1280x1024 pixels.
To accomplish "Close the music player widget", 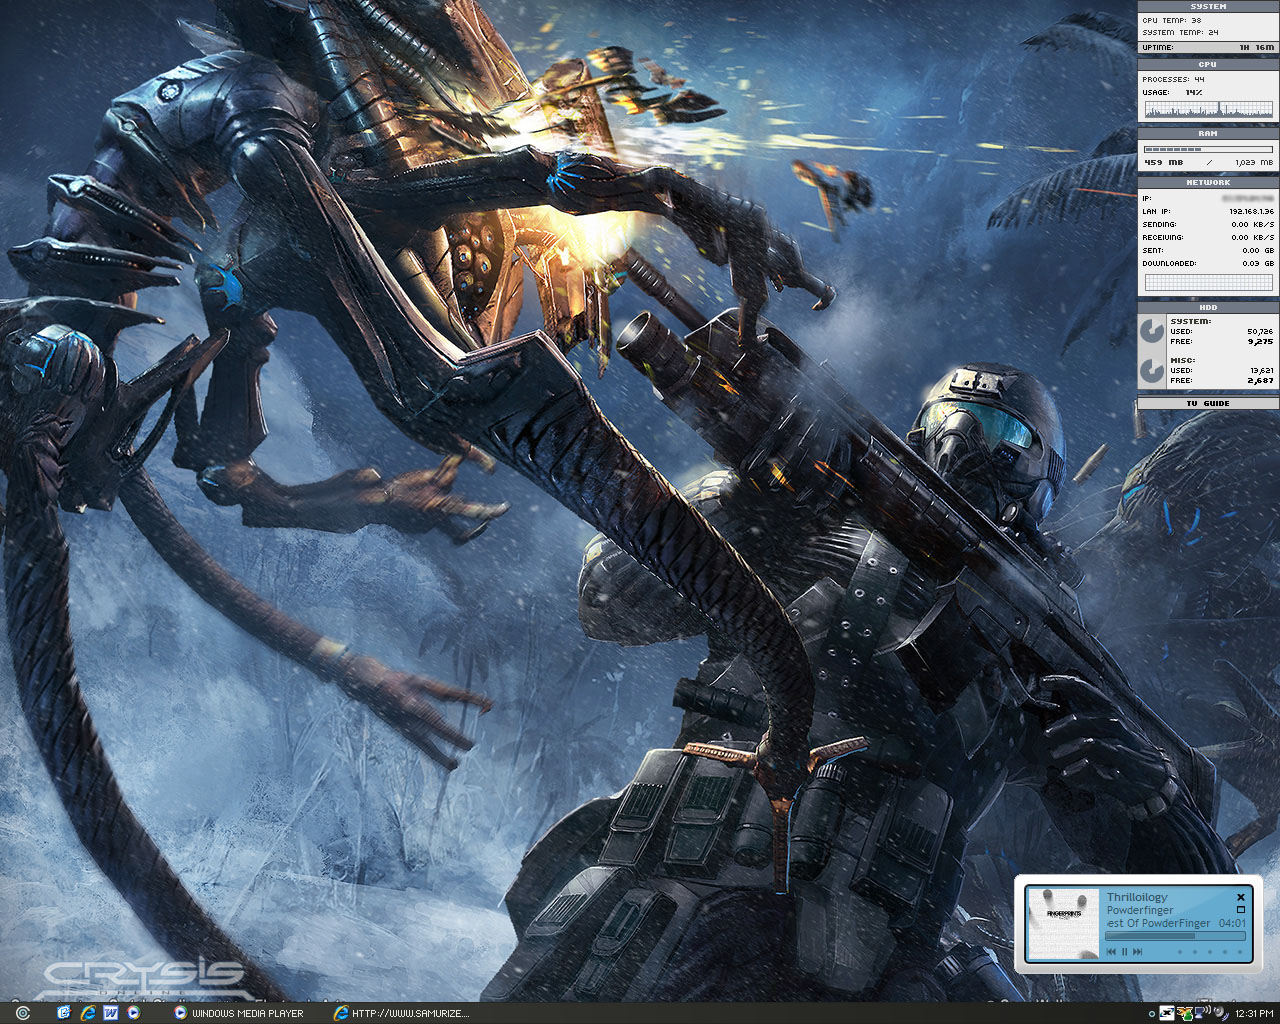I will [x=1241, y=897].
